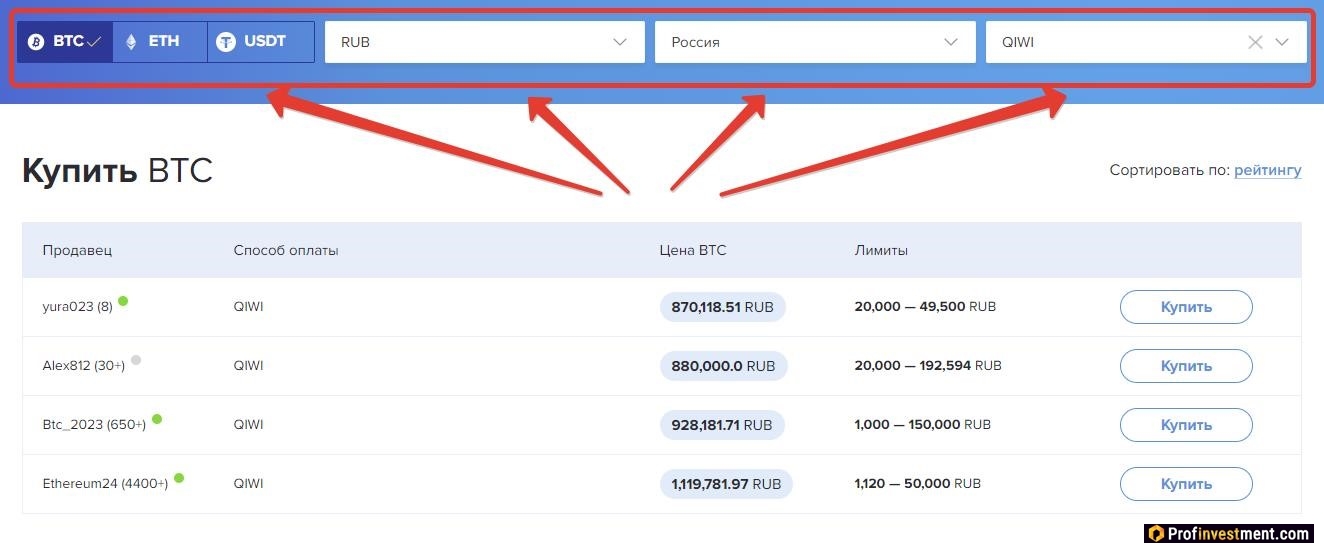Click the Купить BTC heading
Screen dimensions: 1324x553
click(117, 171)
